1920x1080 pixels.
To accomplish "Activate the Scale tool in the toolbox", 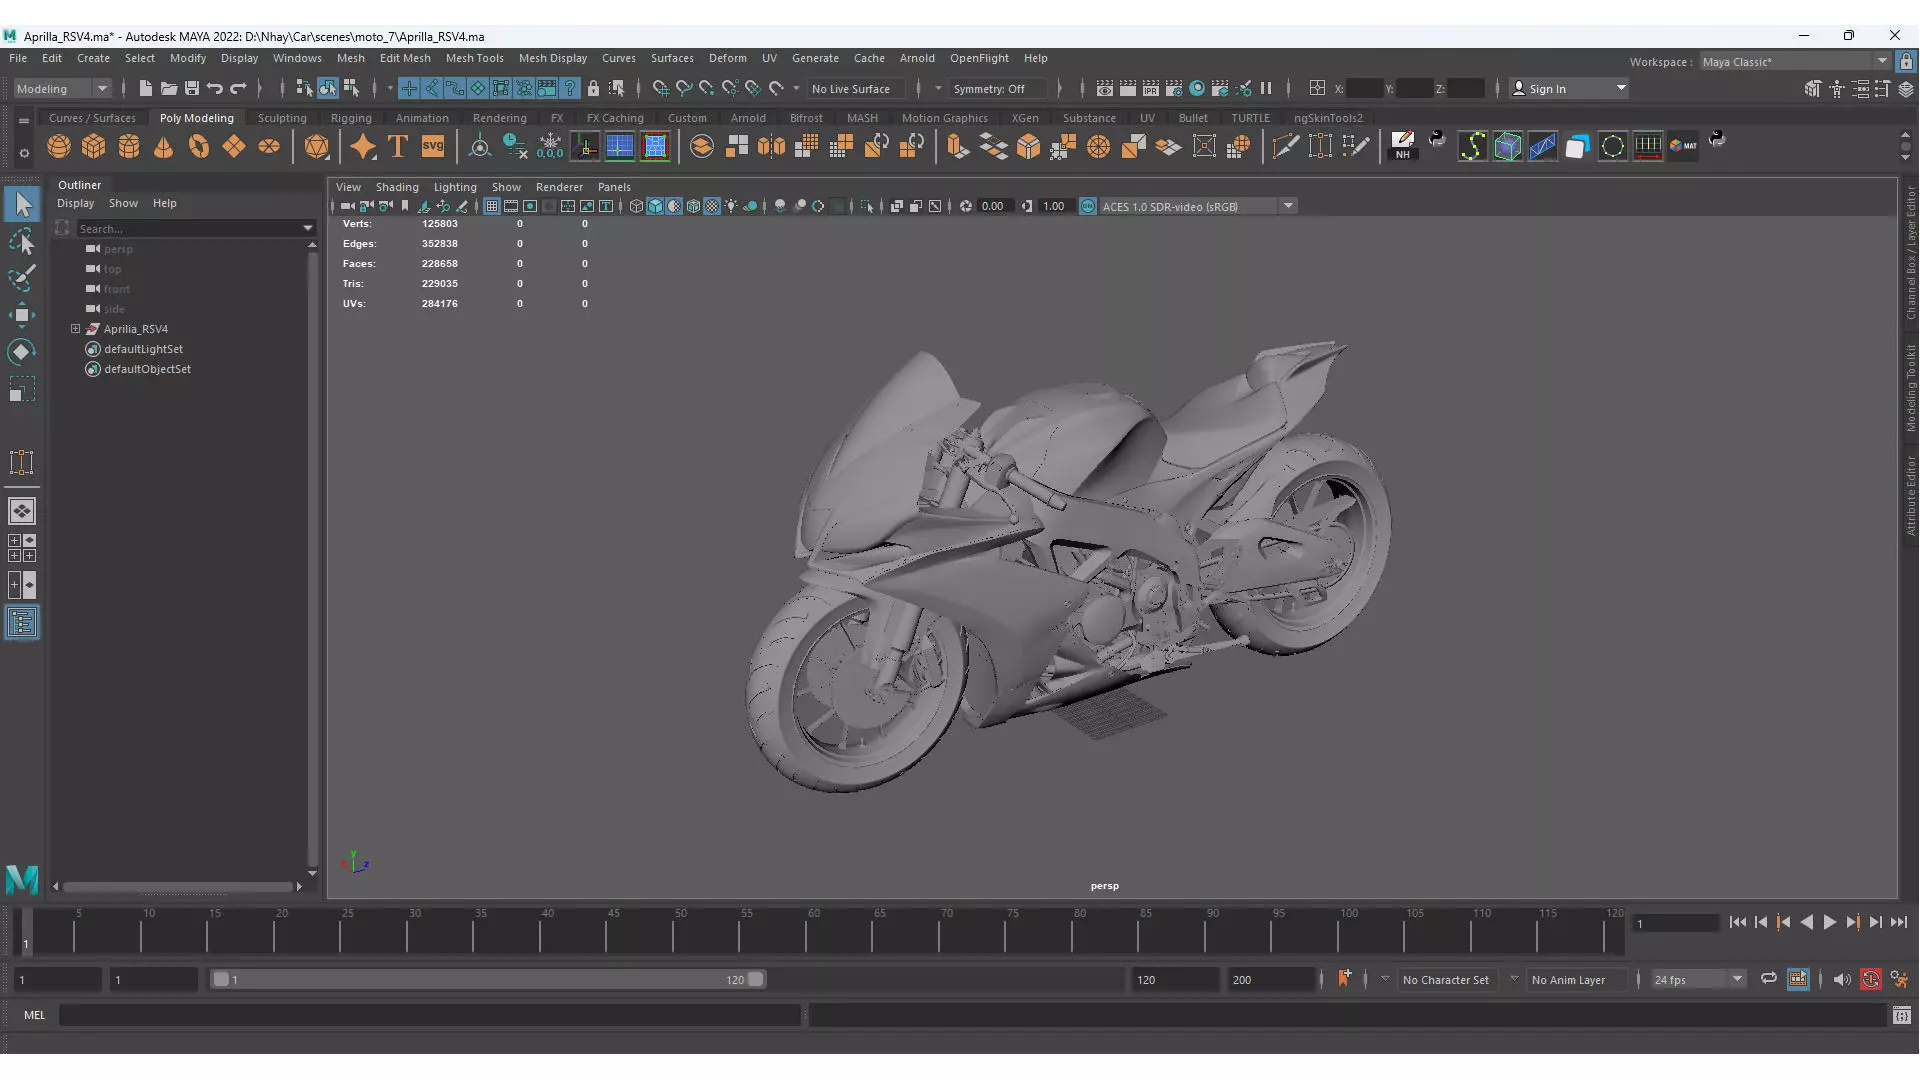I will click(x=22, y=389).
